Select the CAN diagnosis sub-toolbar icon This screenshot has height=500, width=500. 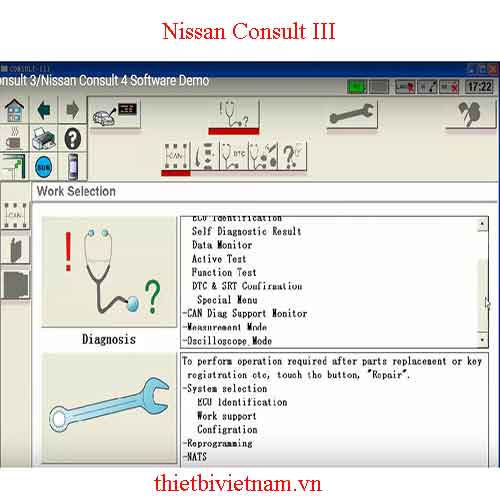(176, 156)
